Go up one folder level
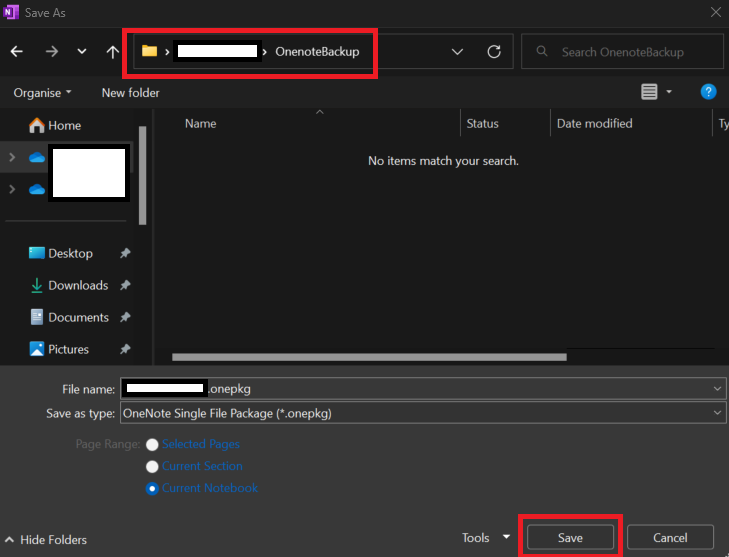Image resolution: width=729 pixels, height=557 pixels. pyautogui.click(x=112, y=51)
